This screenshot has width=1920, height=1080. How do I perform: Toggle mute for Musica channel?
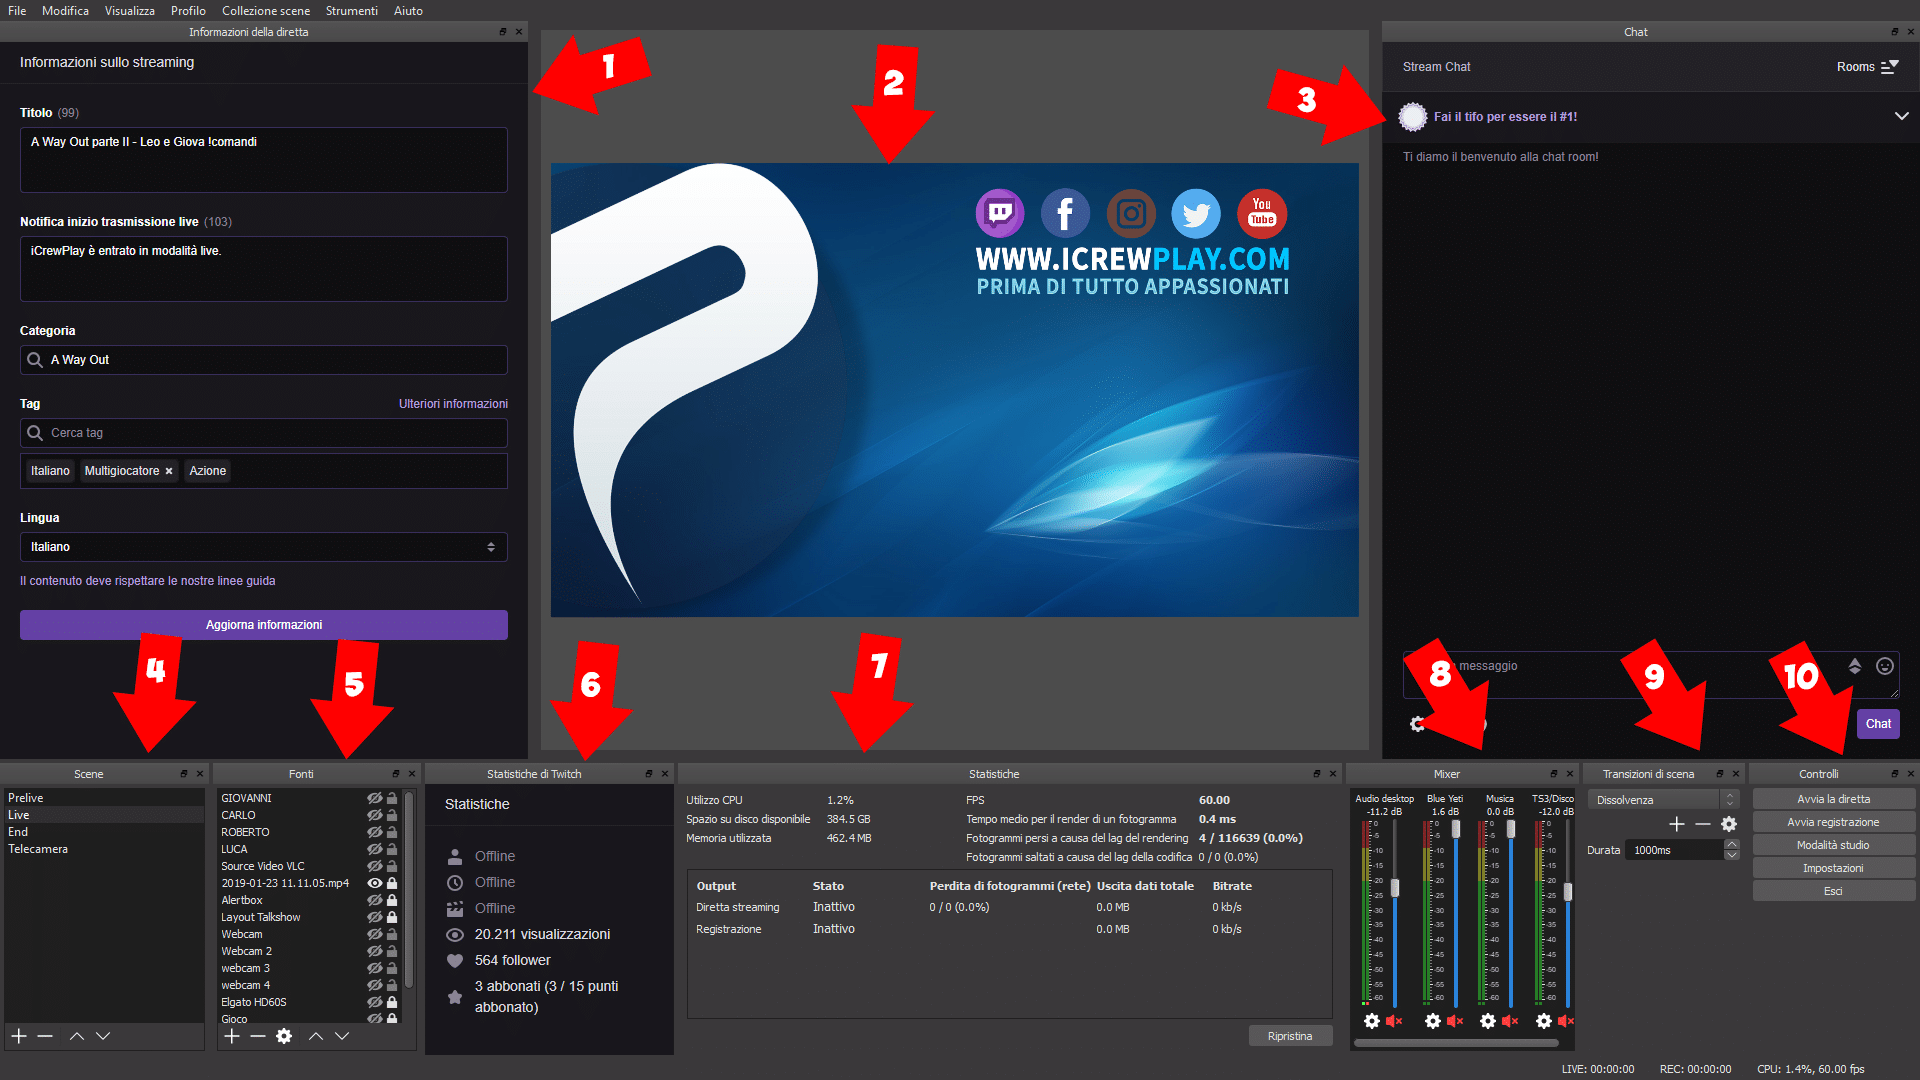point(1510,1021)
